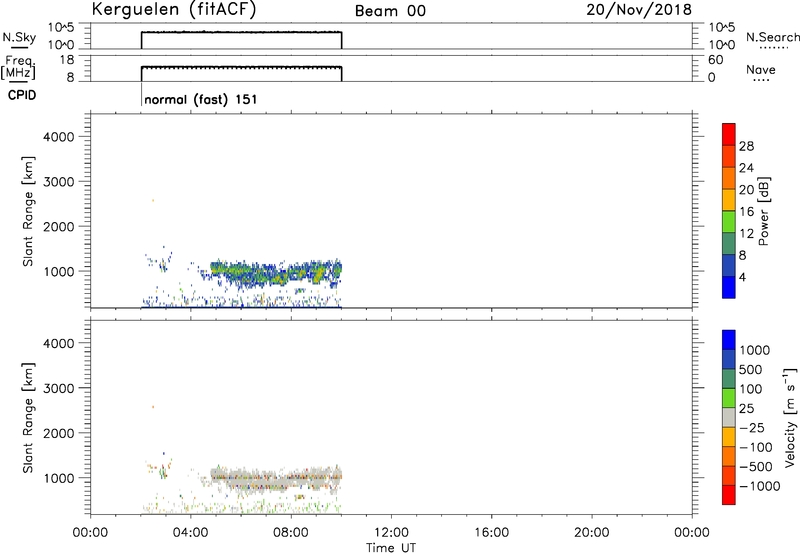The width and height of the screenshot is (800, 554).
Task: Select the red top segment of Power colorbar
Action: 729,134
